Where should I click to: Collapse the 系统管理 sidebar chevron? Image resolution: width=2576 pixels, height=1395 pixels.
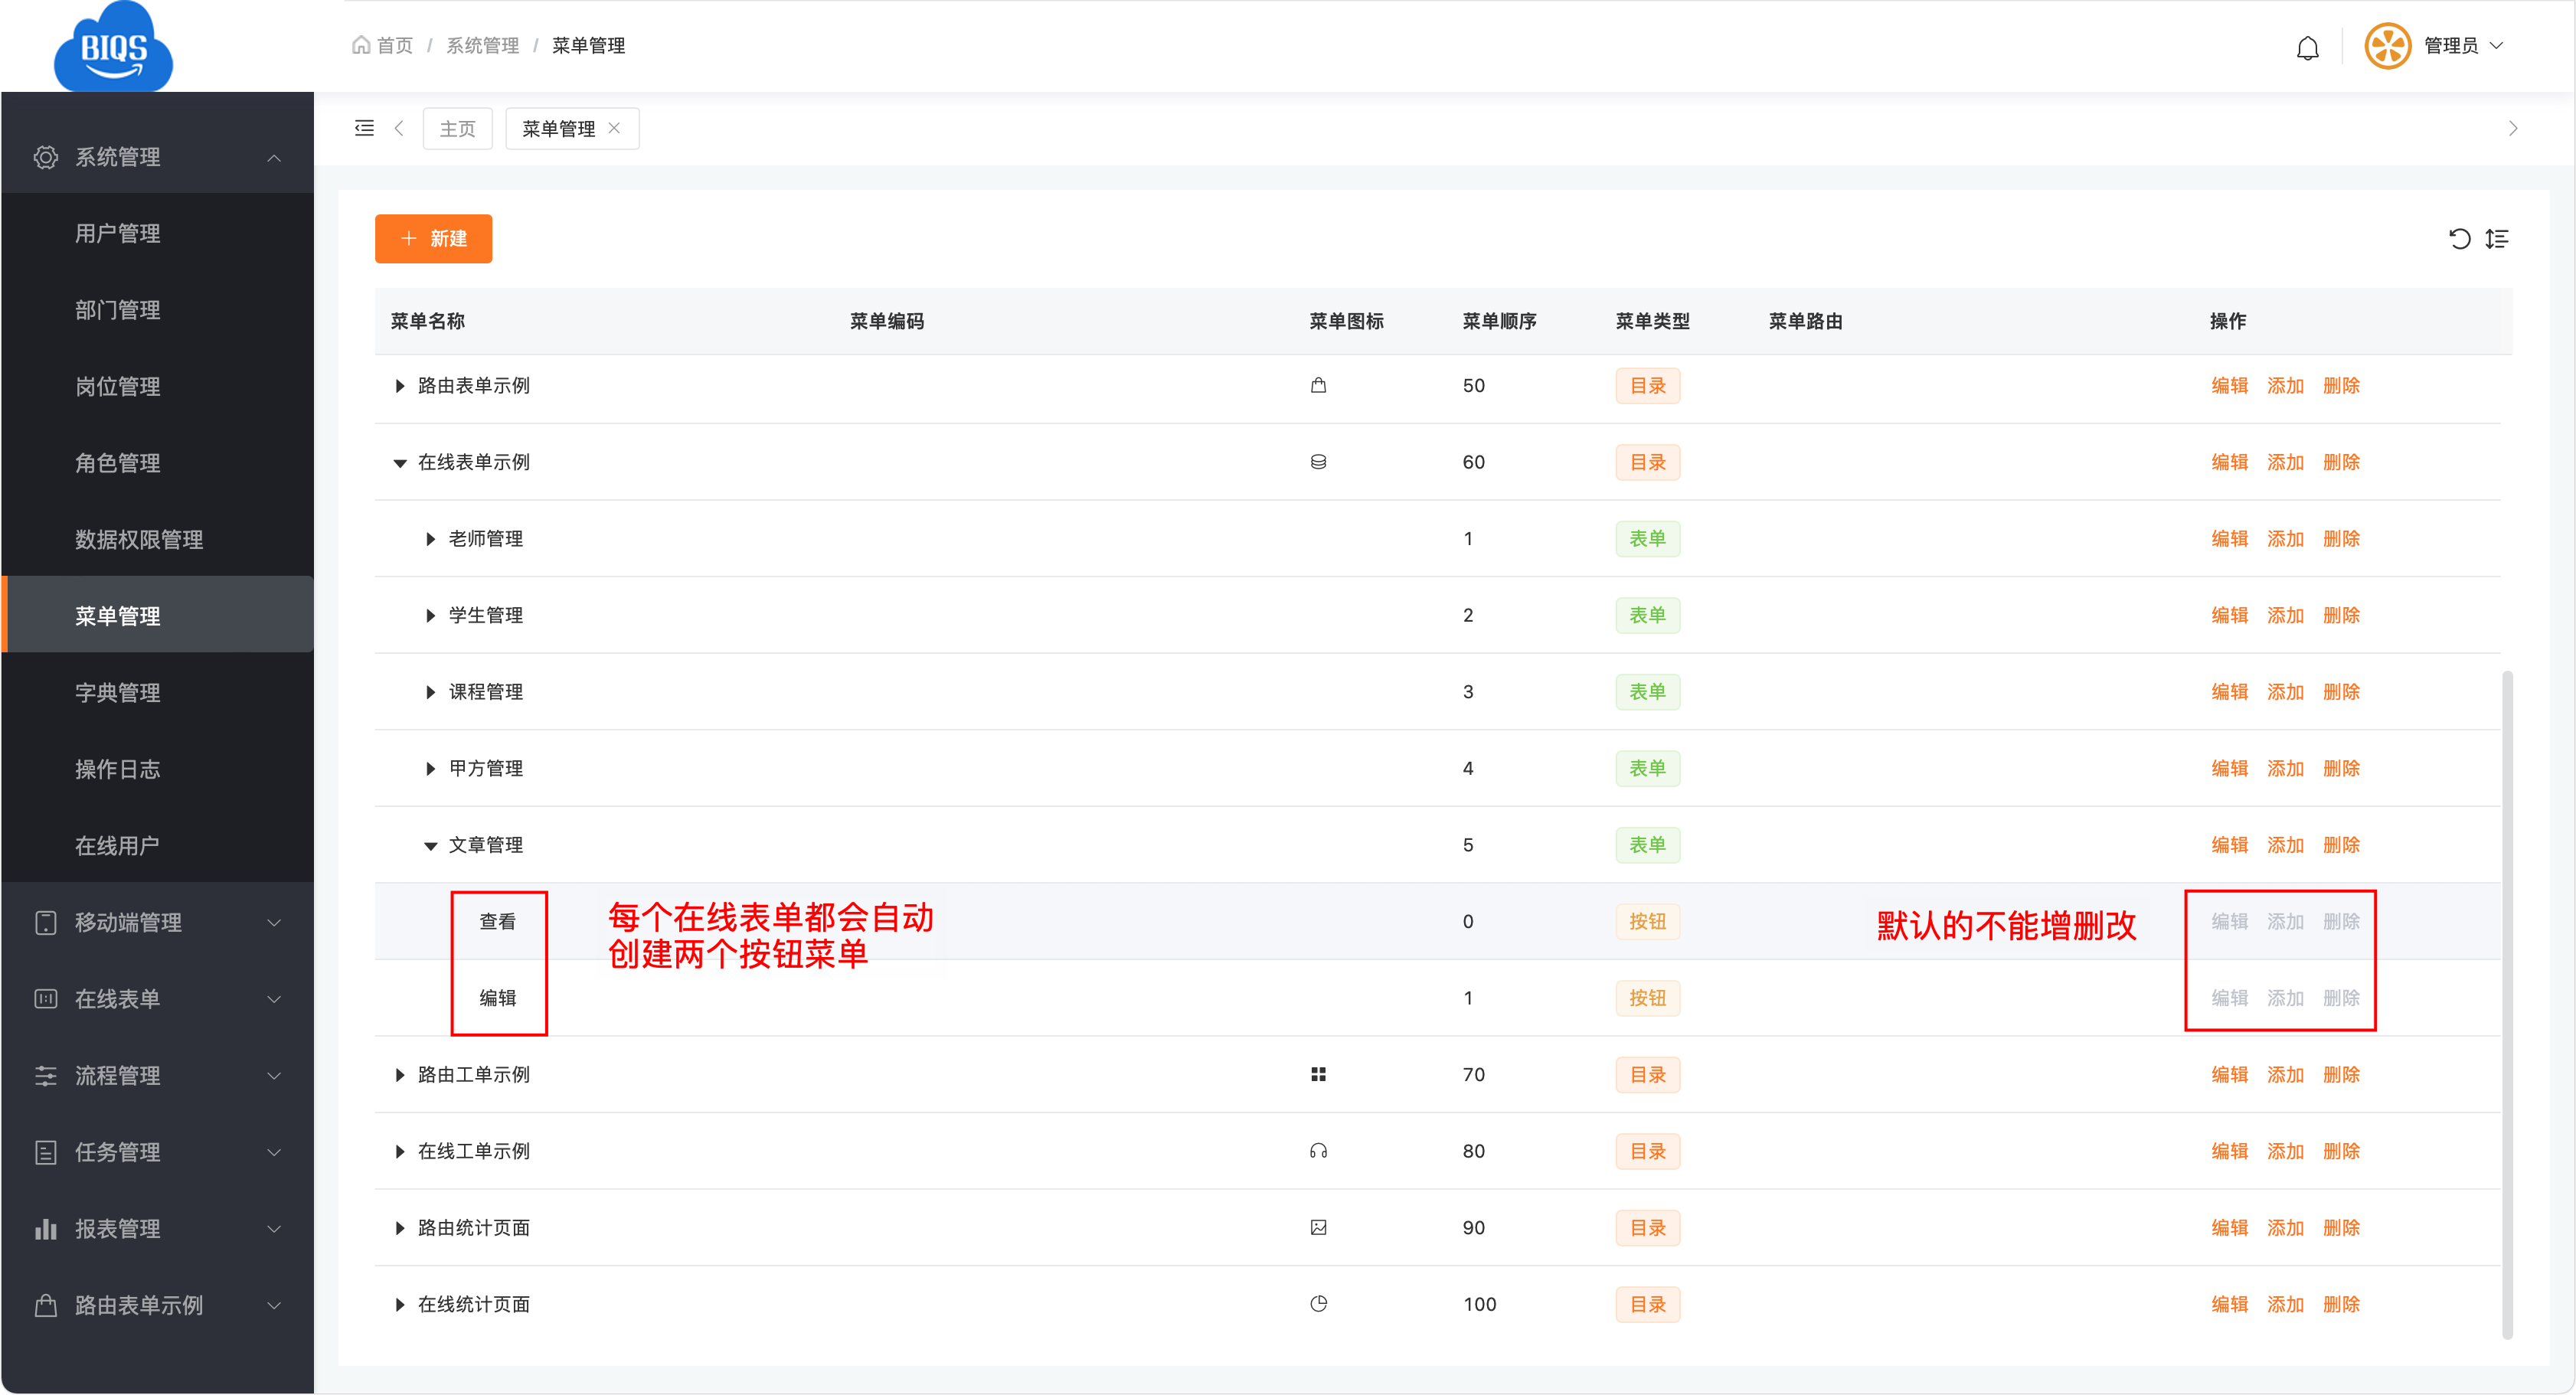(x=274, y=158)
